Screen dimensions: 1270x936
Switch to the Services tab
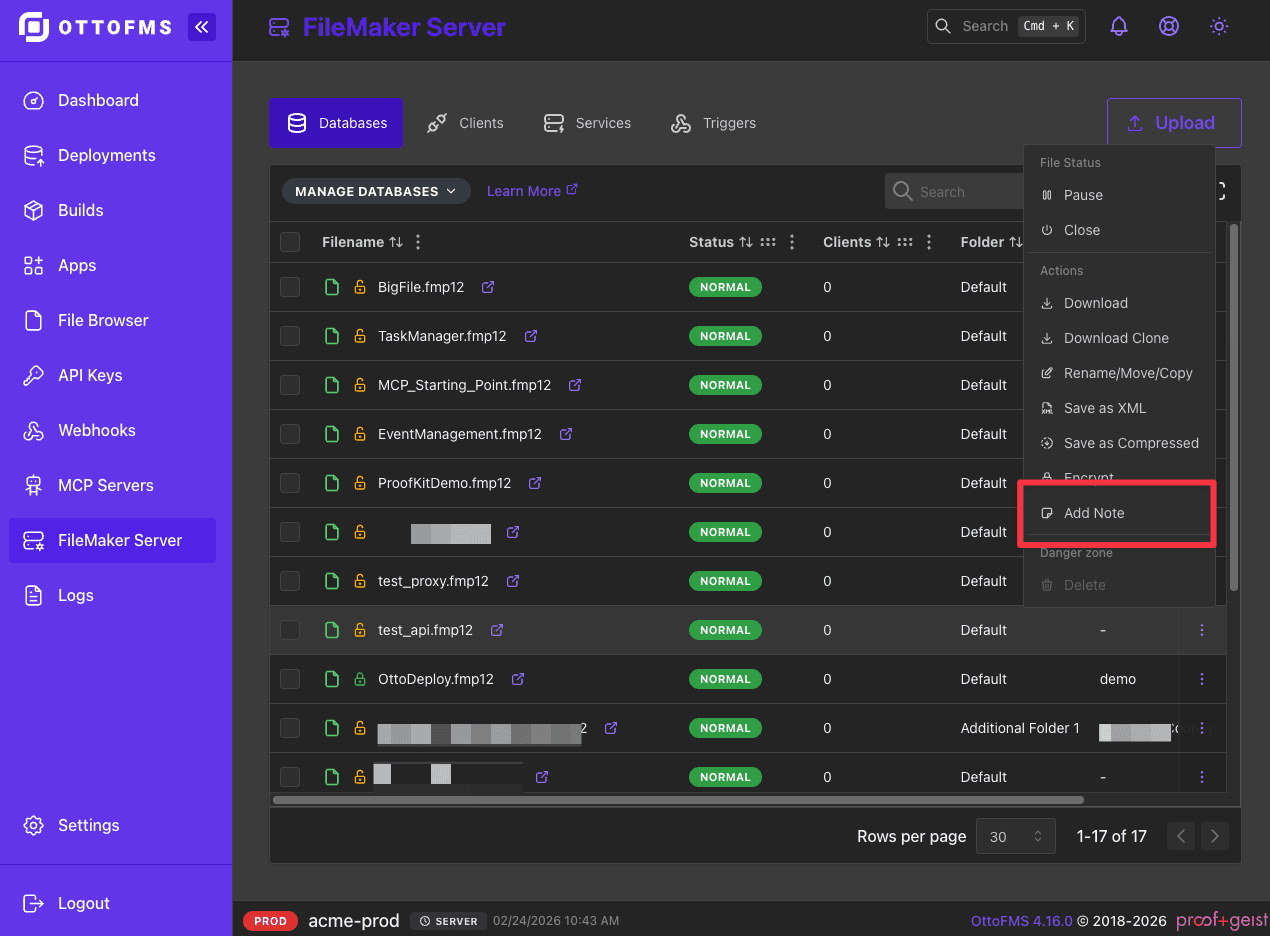click(587, 123)
